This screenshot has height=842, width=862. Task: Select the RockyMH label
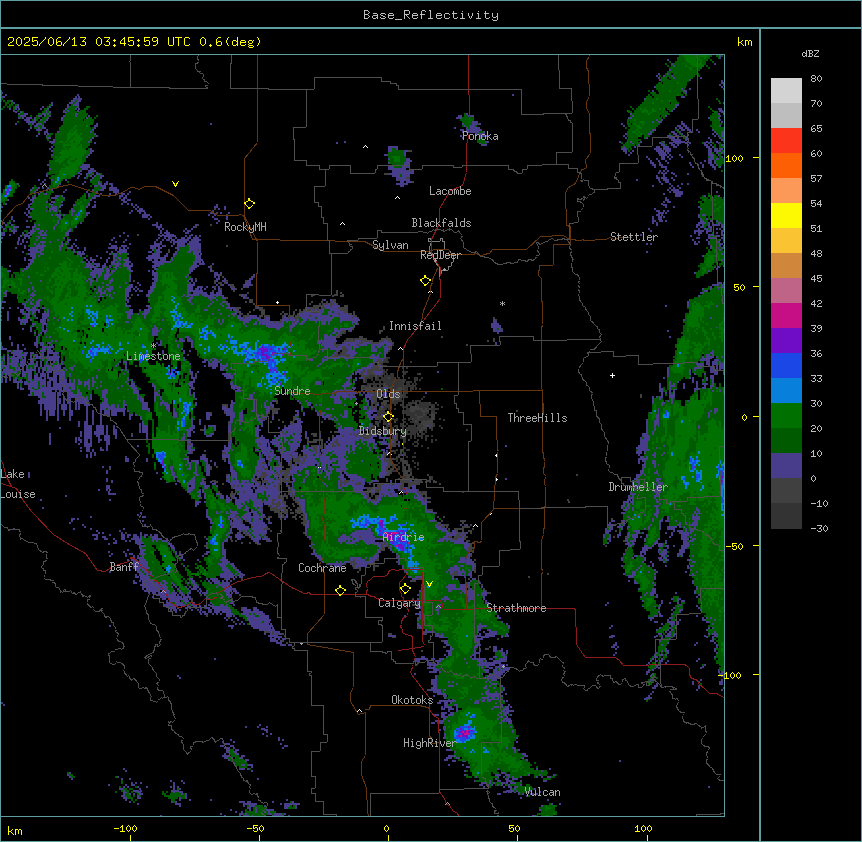pyautogui.click(x=245, y=227)
